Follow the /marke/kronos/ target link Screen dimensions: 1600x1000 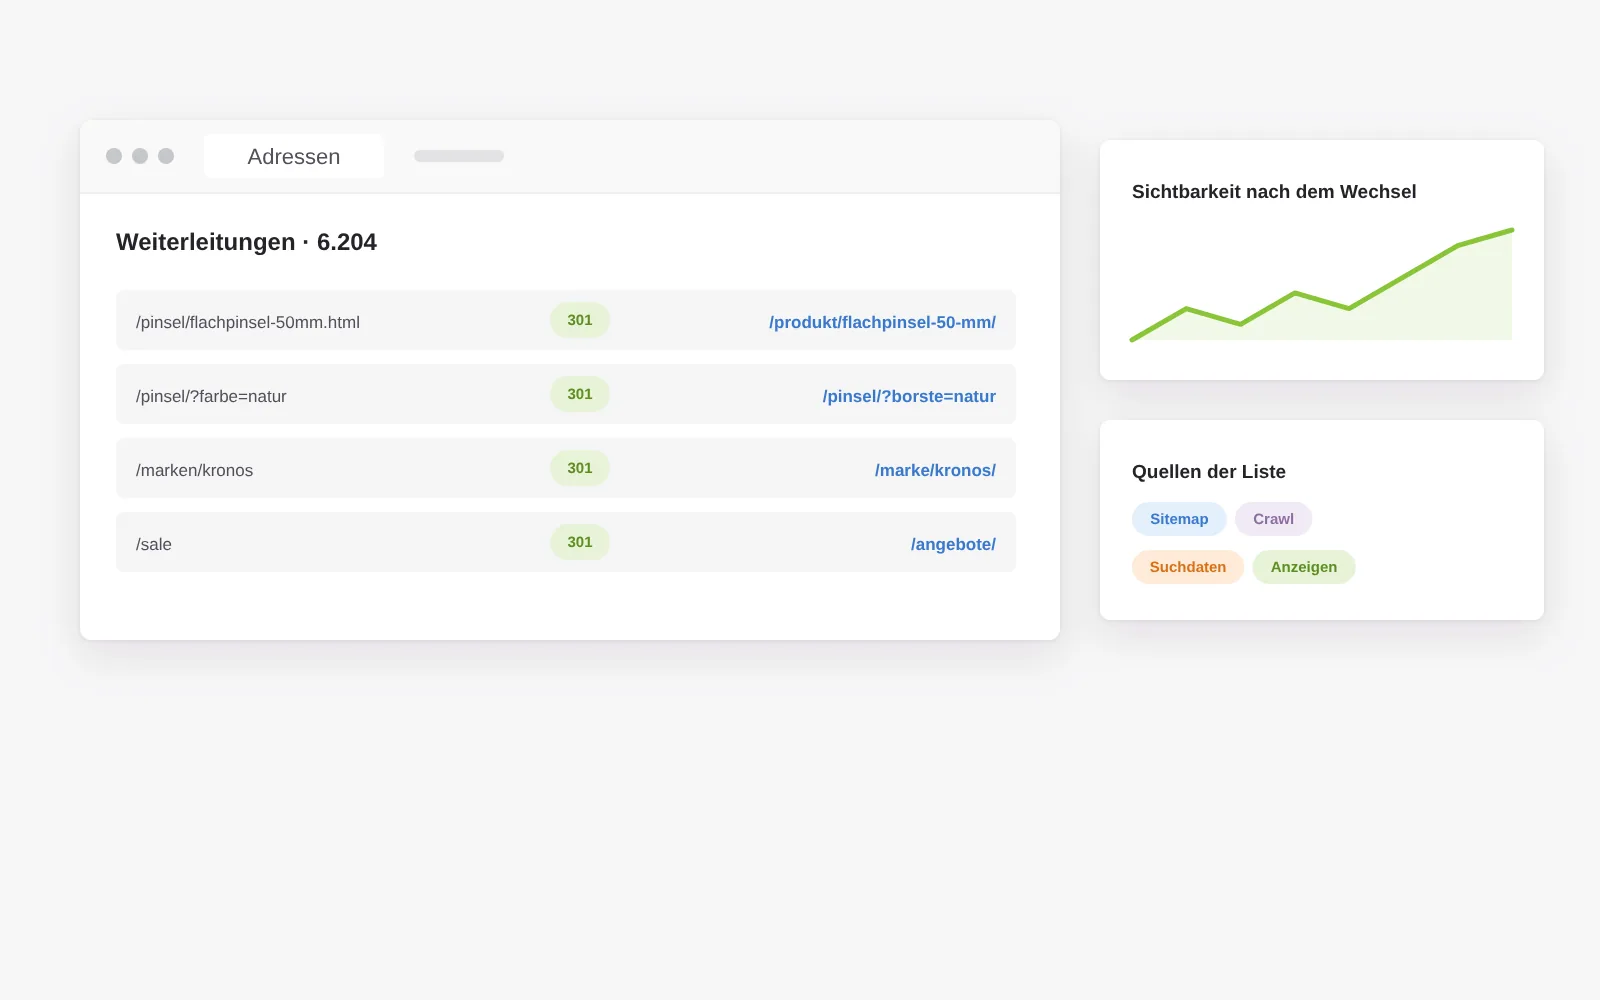tap(935, 470)
